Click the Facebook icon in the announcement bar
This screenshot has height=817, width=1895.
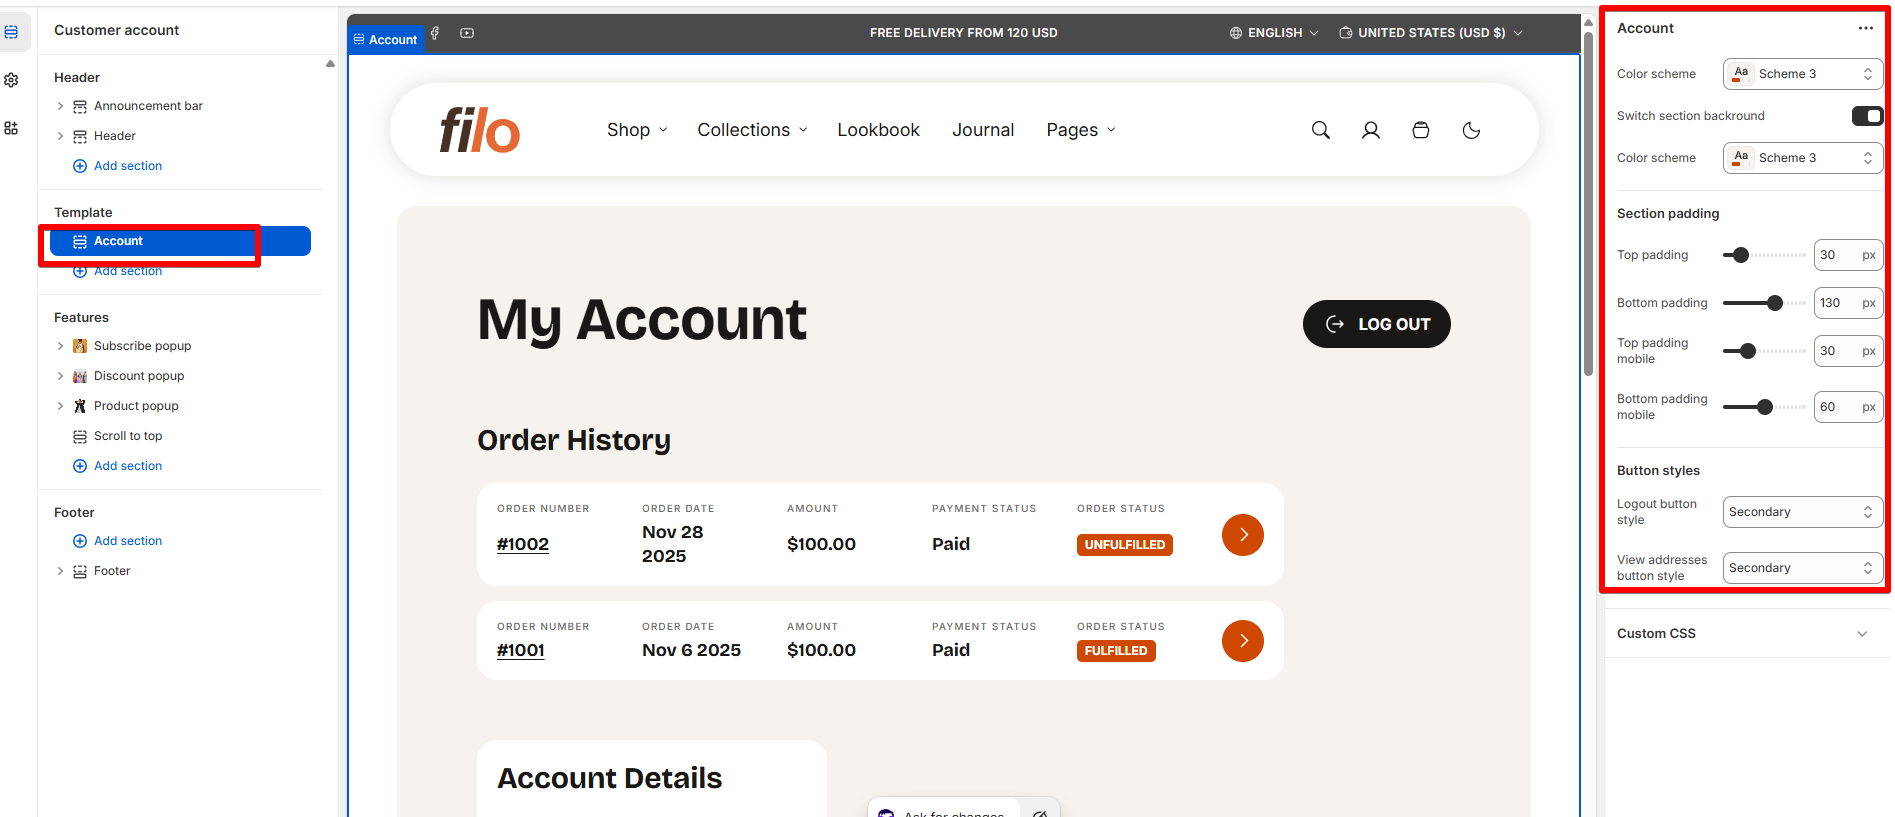tap(435, 33)
